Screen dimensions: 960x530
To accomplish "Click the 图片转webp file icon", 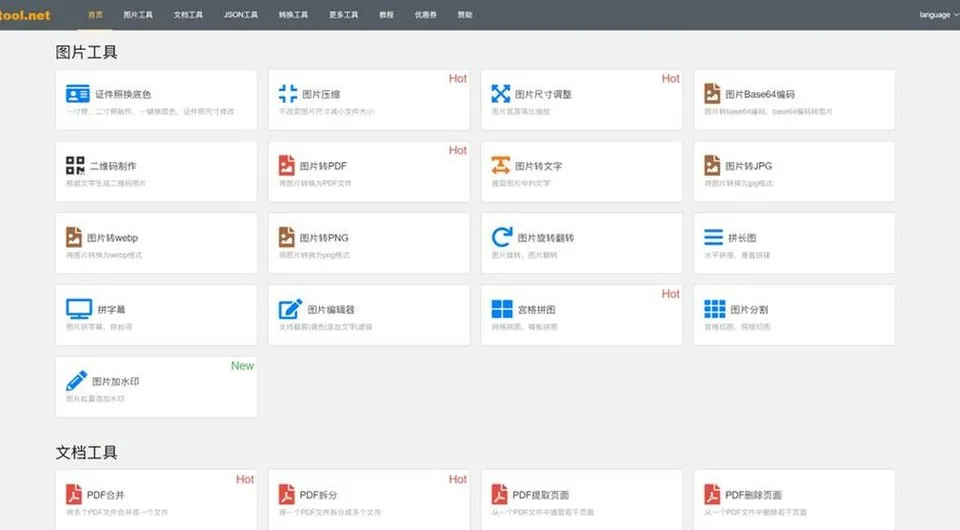I will [73, 237].
